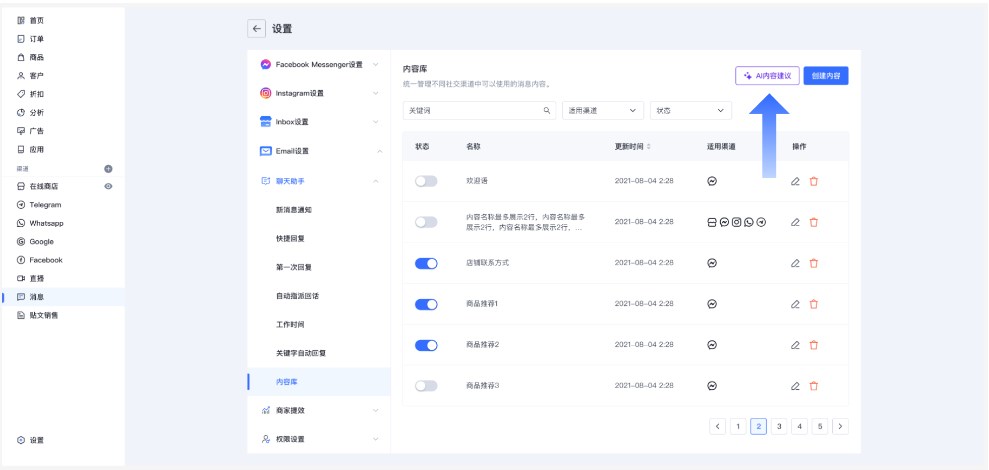
Task: Click the Instagram logo icon in settings menu
Action: tap(266, 93)
